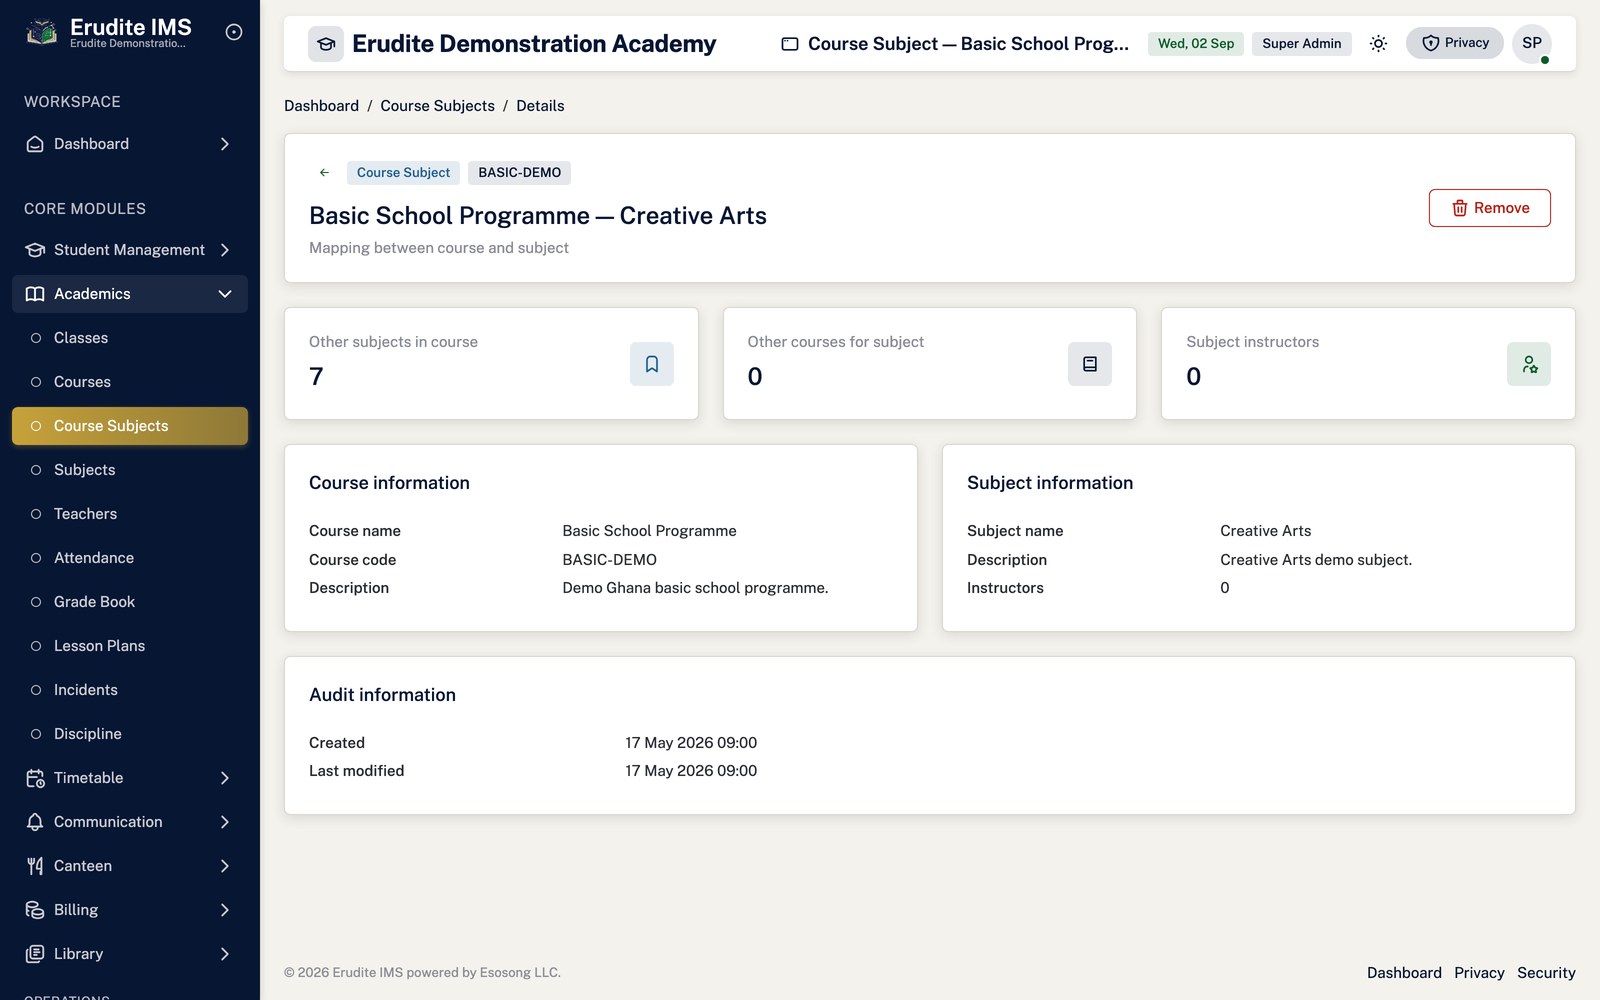Expand the Dashboard sidebar chevron
The width and height of the screenshot is (1600, 1000).
[225, 144]
